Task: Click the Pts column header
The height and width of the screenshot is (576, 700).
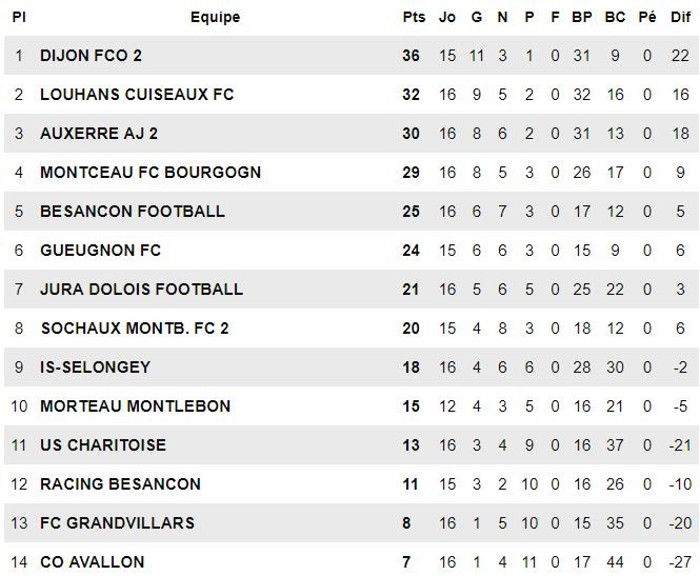Action: 414,17
